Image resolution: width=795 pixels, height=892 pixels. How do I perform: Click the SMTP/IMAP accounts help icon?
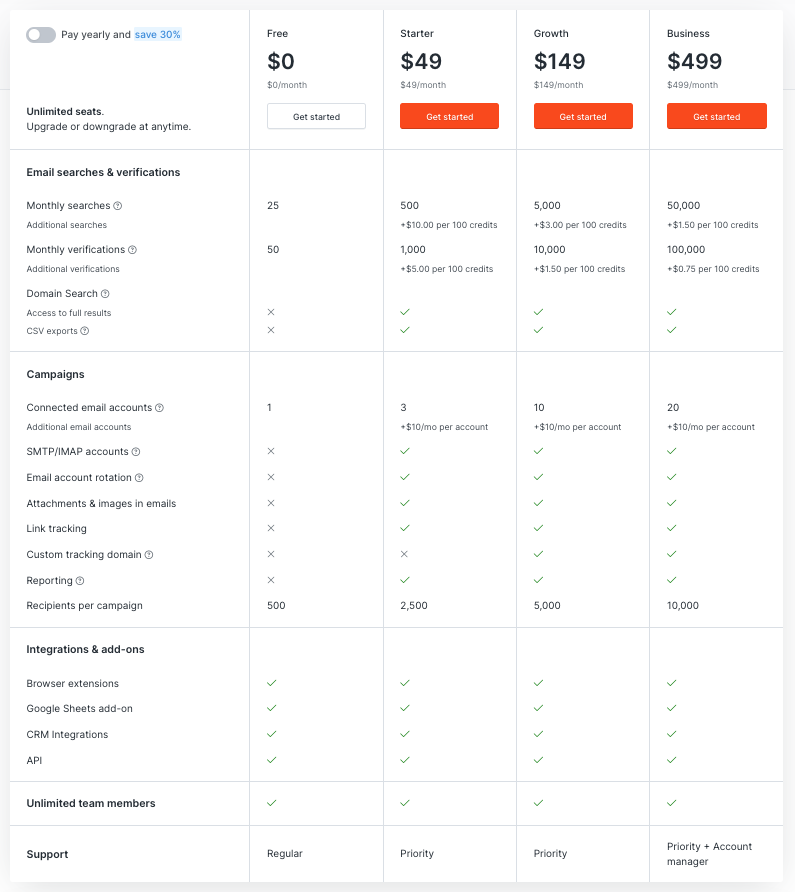[x=136, y=452]
